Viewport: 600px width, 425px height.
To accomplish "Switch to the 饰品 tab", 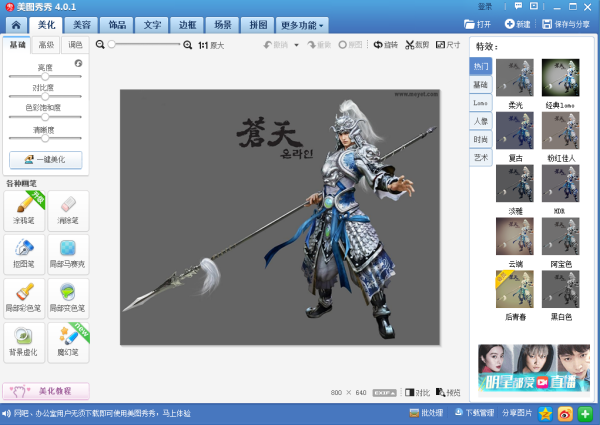I will coord(117,25).
